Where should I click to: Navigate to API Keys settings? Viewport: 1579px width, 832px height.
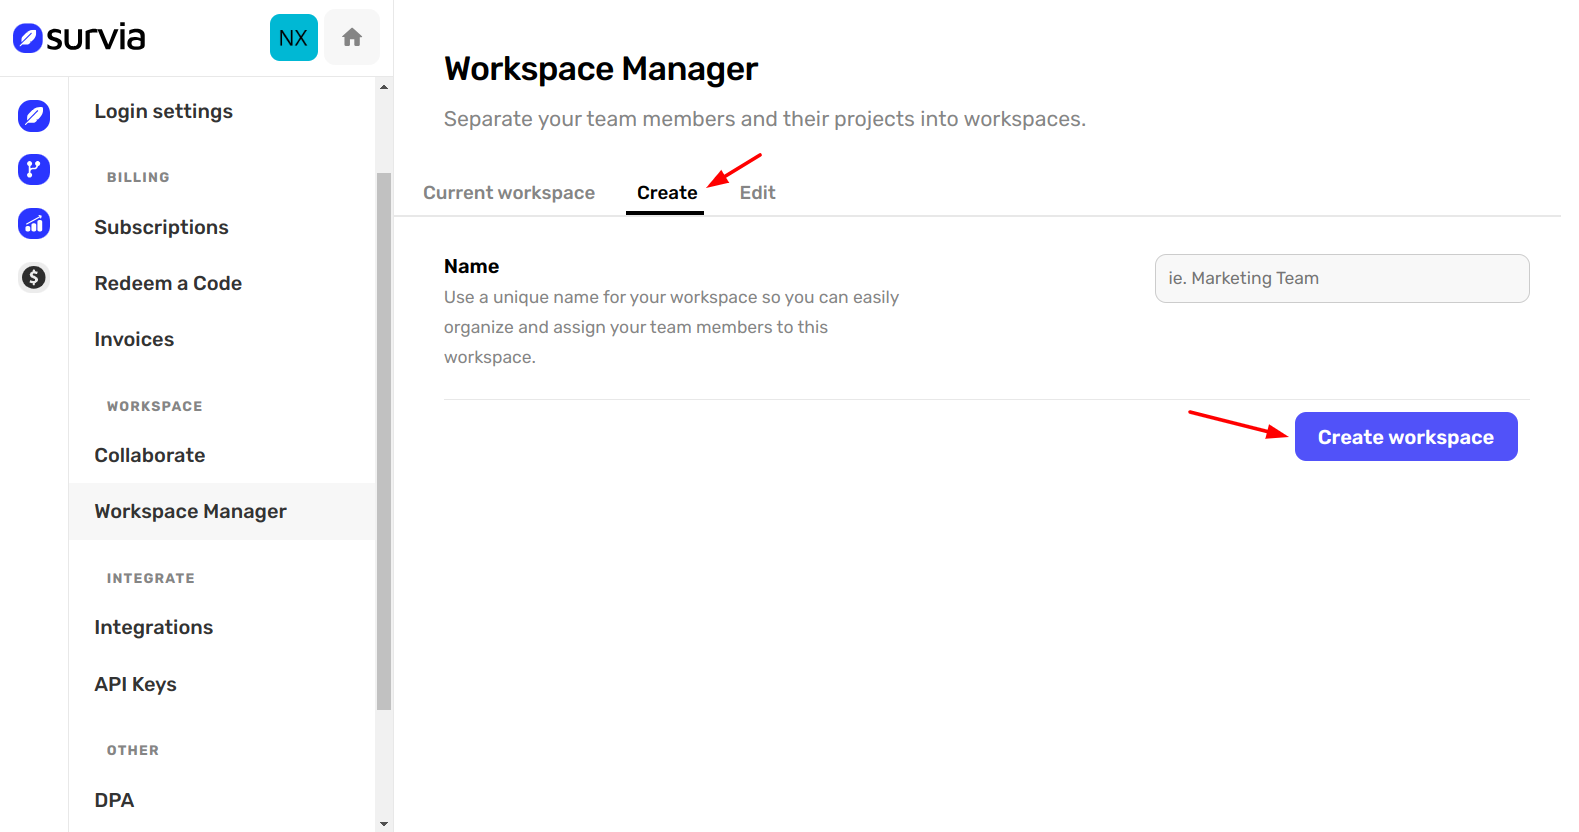pos(135,684)
